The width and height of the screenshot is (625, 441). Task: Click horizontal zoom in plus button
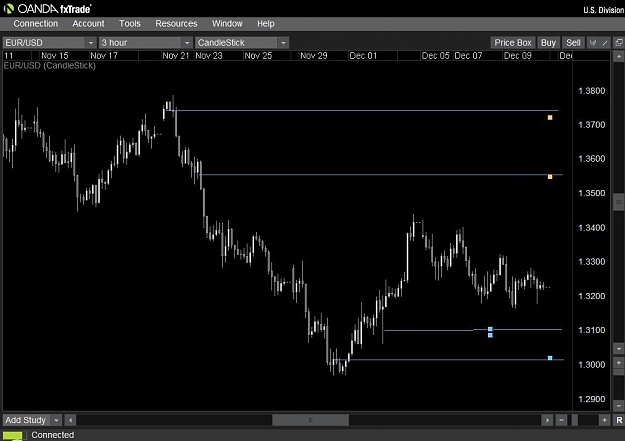point(605,420)
